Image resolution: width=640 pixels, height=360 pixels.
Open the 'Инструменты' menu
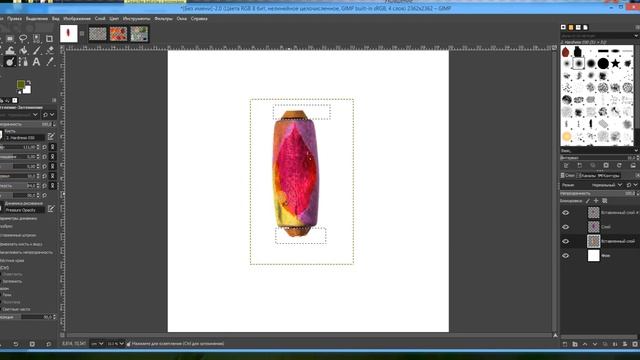pyautogui.click(x=136, y=19)
